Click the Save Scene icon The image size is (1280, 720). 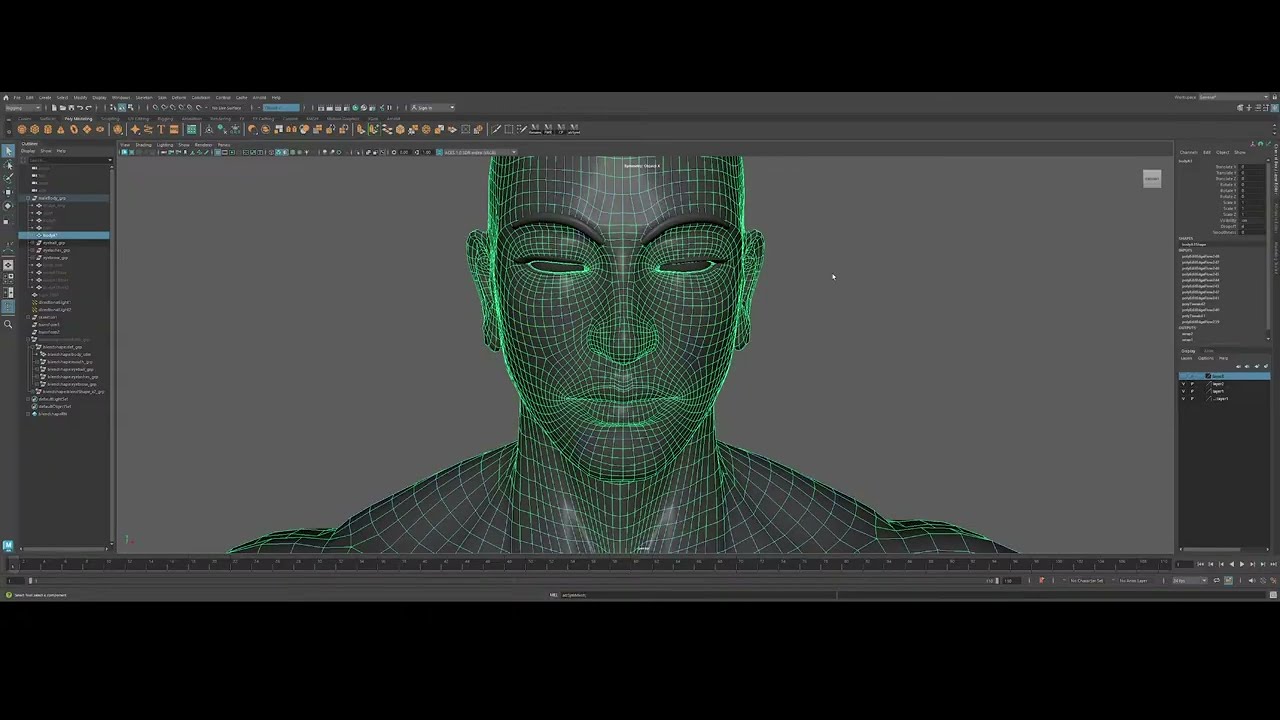[x=71, y=108]
